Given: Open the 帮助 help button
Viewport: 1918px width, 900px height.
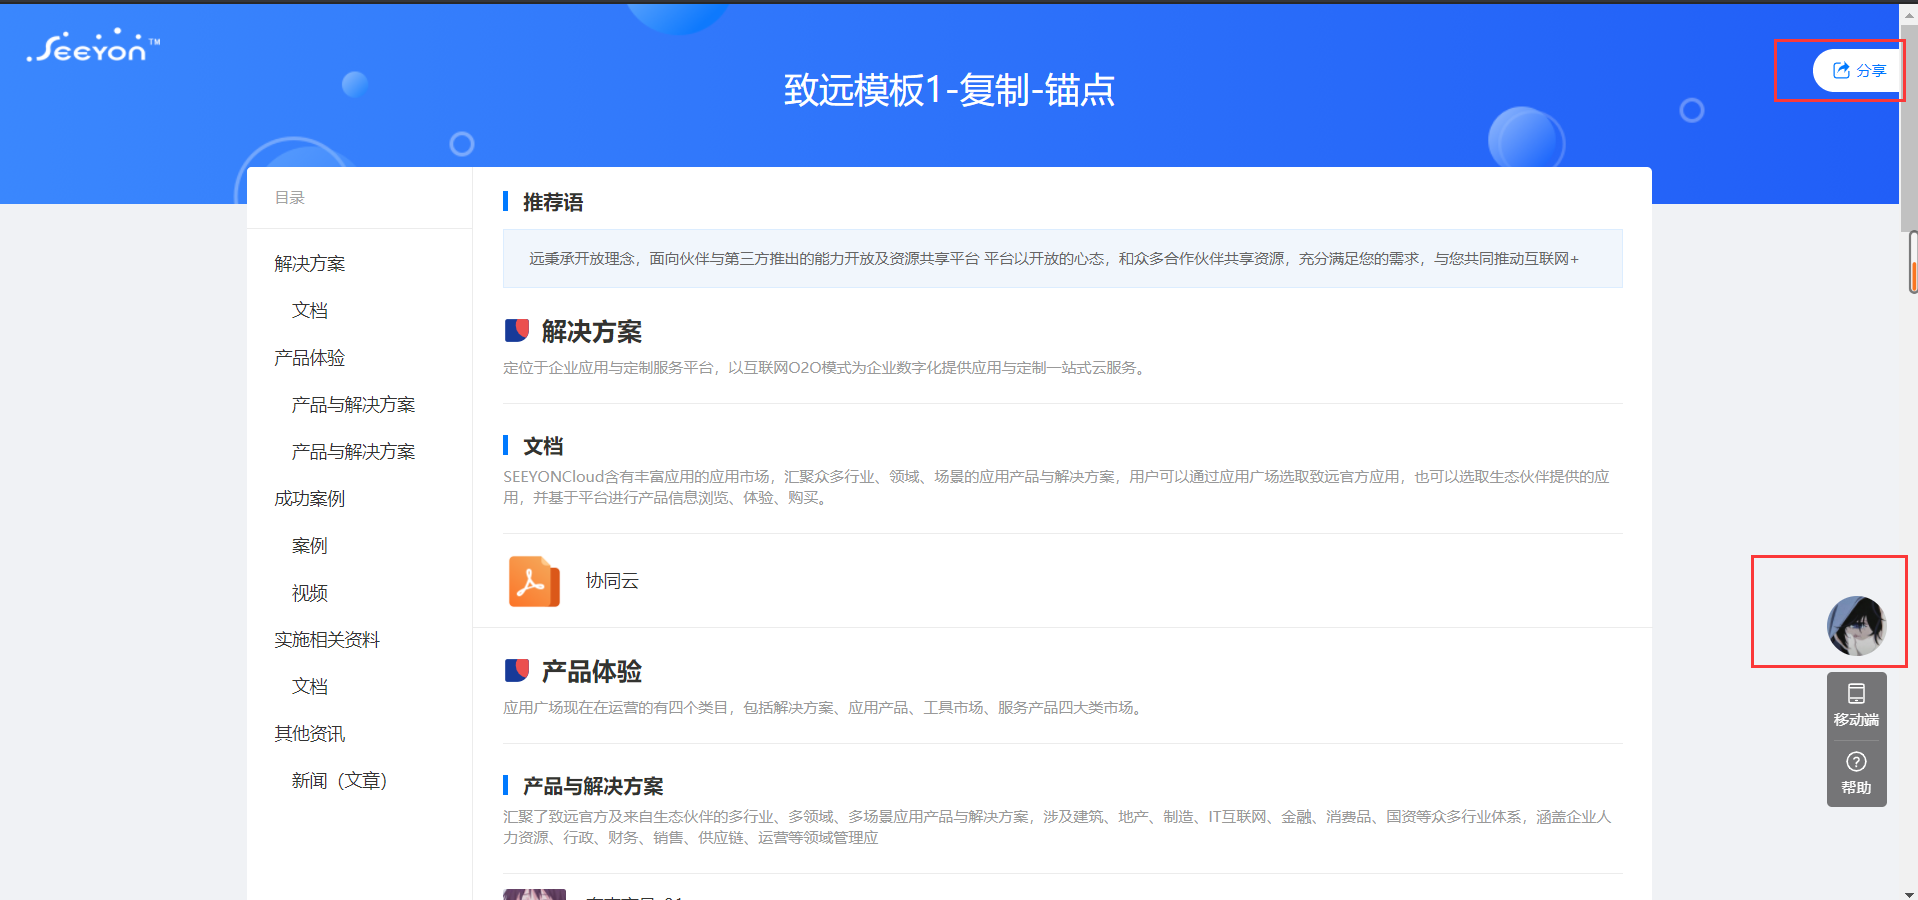Looking at the screenshot, I should click(1857, 774).
